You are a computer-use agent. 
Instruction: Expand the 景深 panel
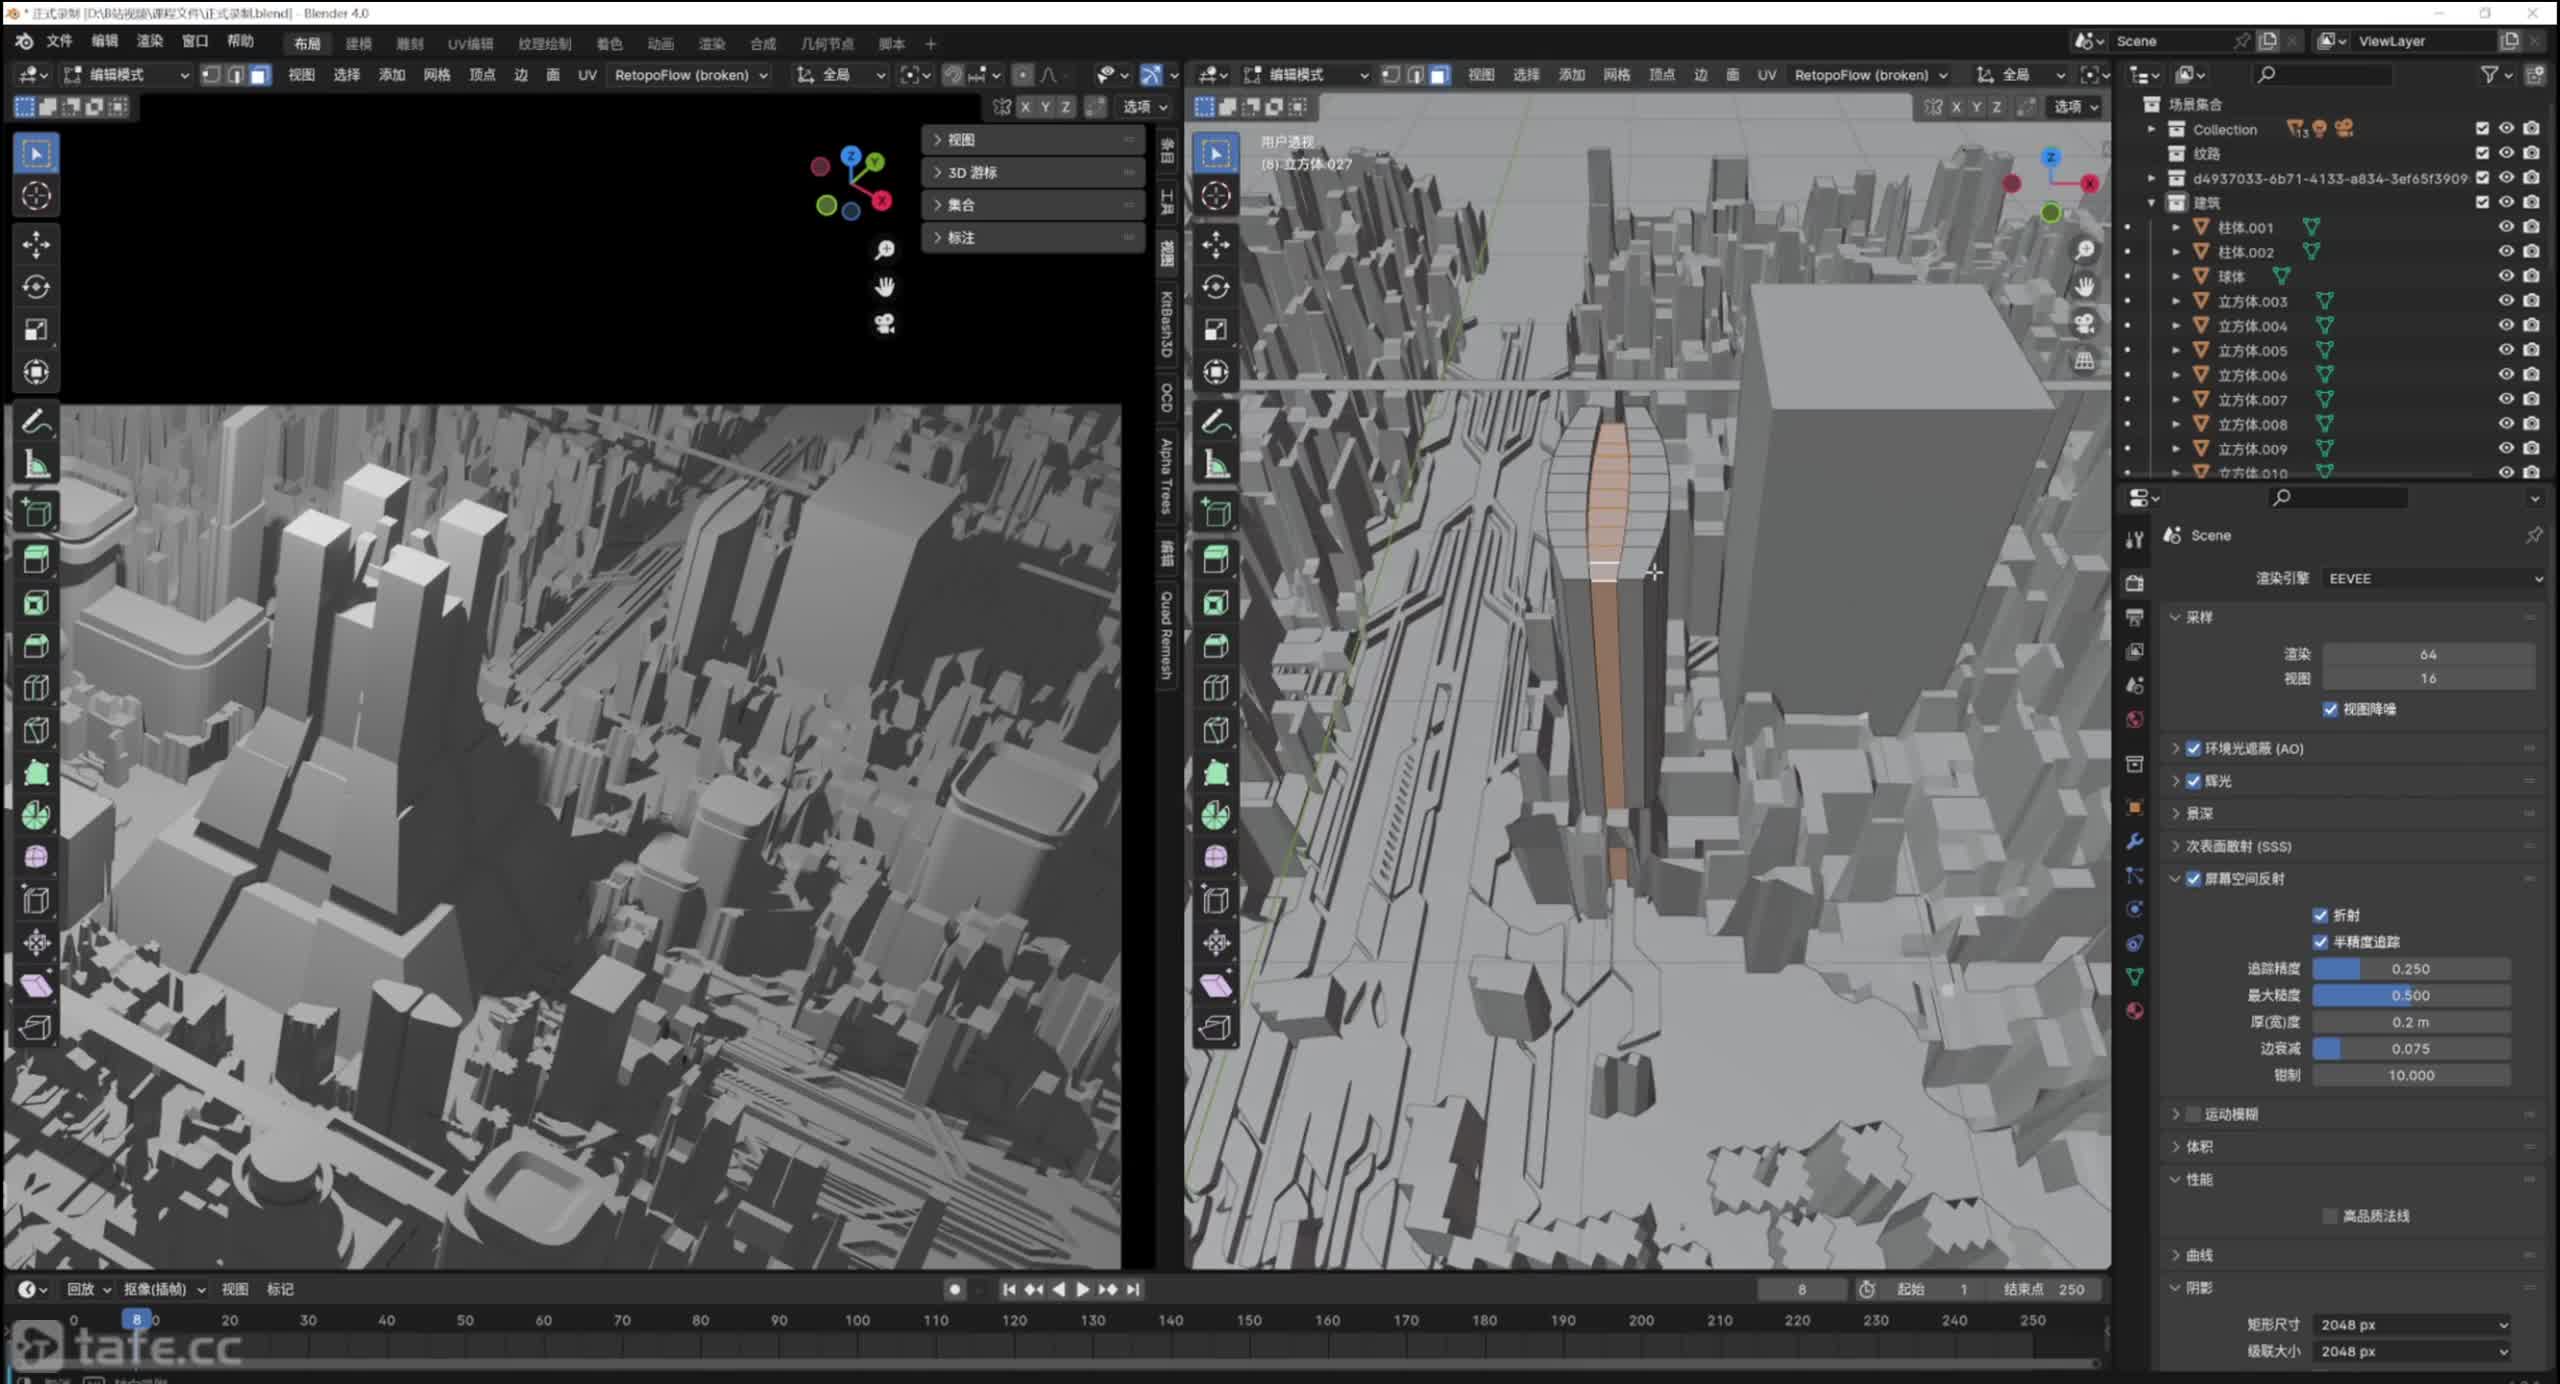[2351, 814]
